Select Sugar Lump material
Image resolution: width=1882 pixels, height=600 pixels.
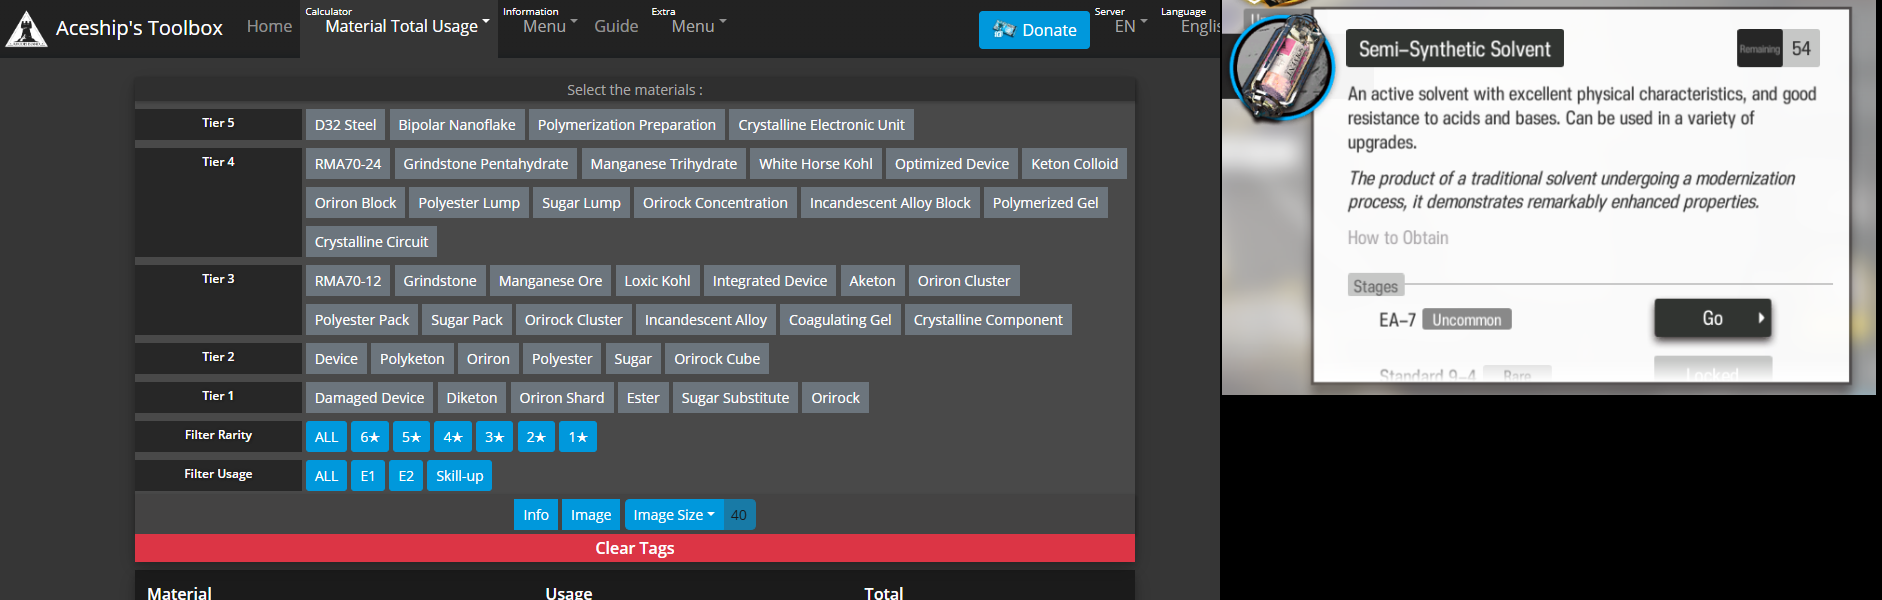click(581, 203)
